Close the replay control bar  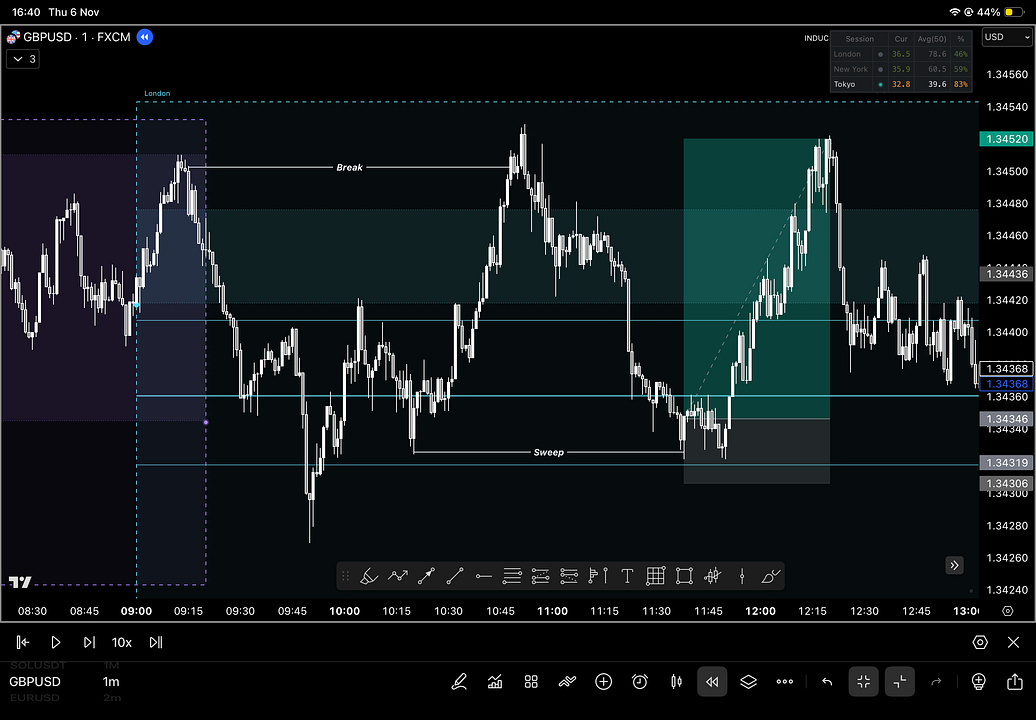click(x=1014, y=642)
